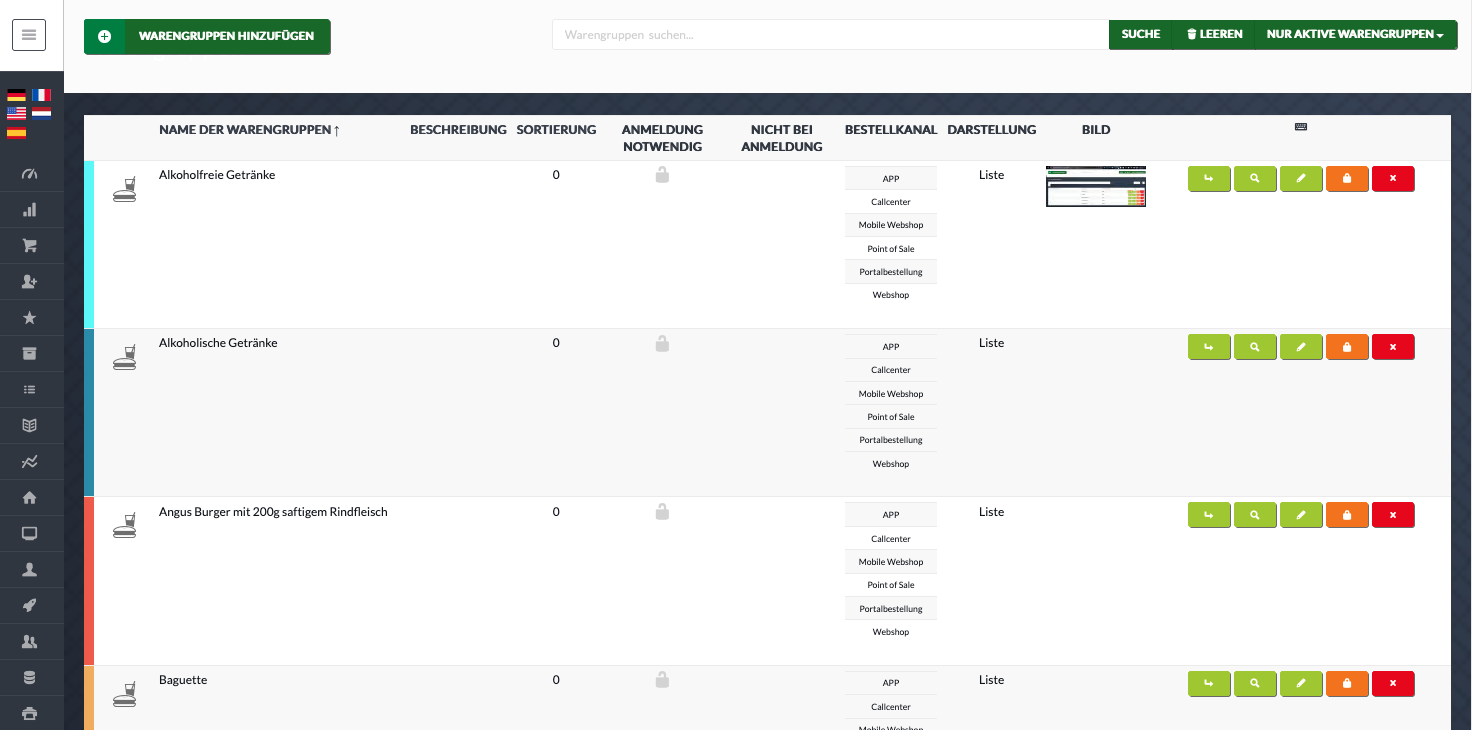The height and width of the screenshot is (730, 1472).
Task: Open list sidebar icon
Action: coord(29,390)
